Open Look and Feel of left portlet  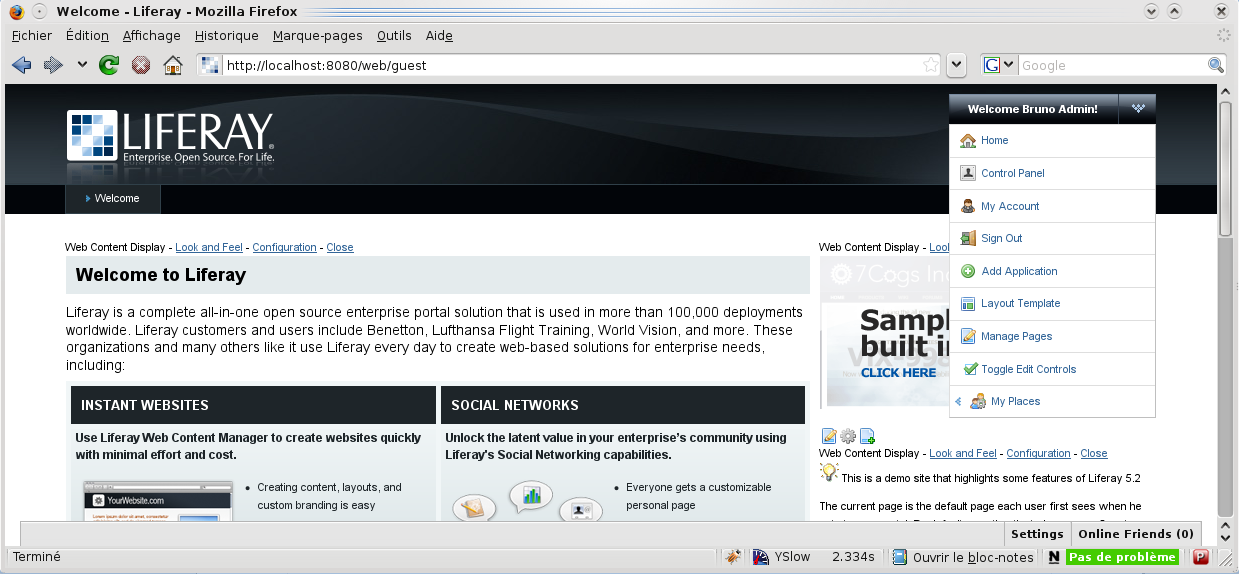[x=209, y=247]
